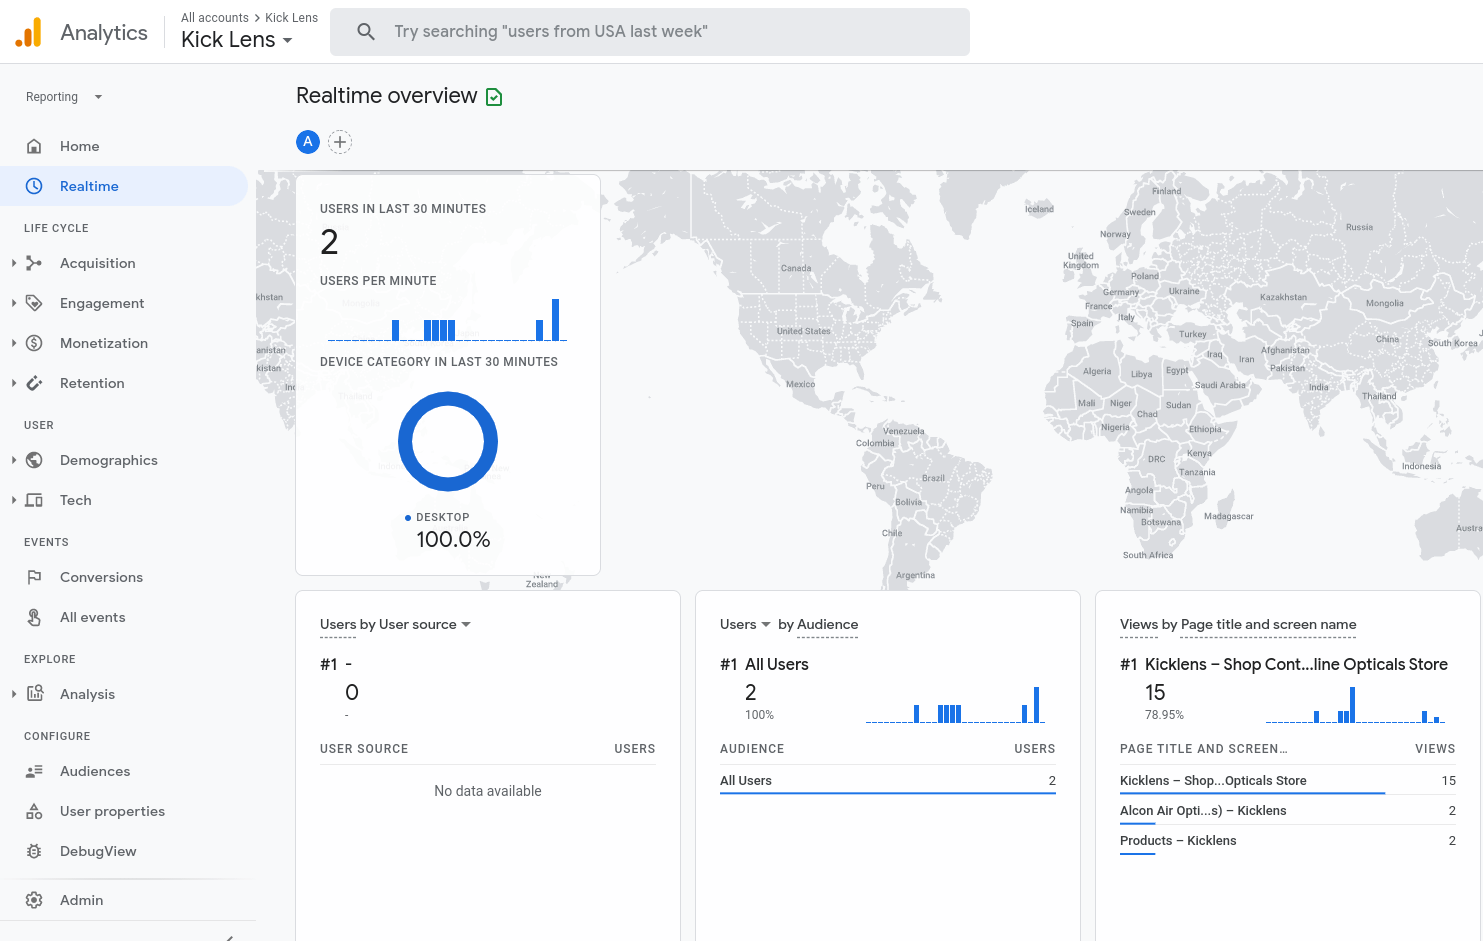Expand the Monetization section arrow
This screenshot has width=1483, height=941.
pyautogui.click(x=14, y=343)
